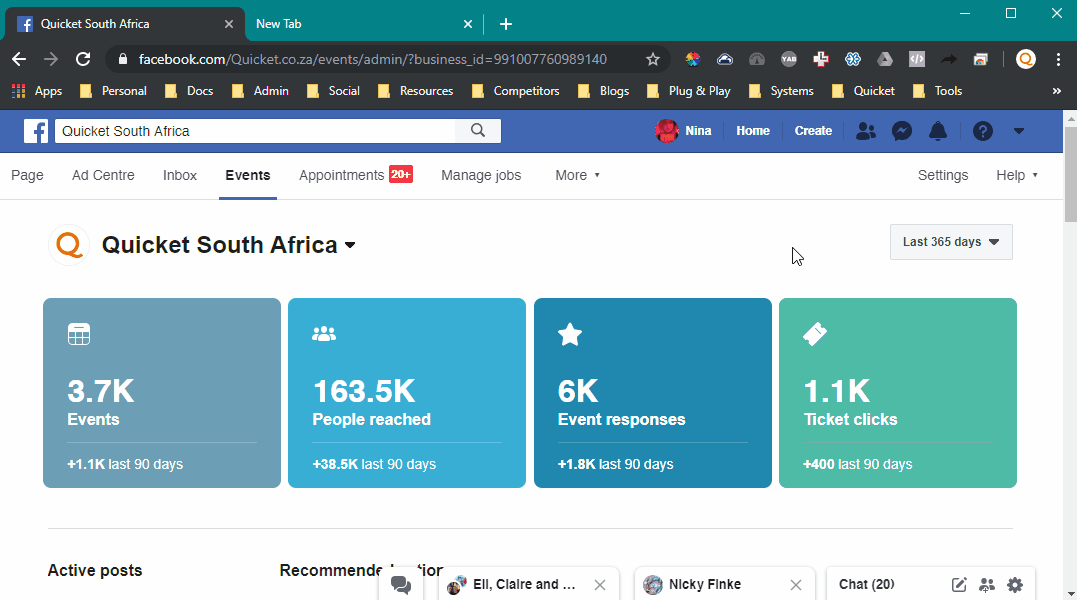Click the search magnifier button
This screenshot has height=600, width=1077.
478,130
